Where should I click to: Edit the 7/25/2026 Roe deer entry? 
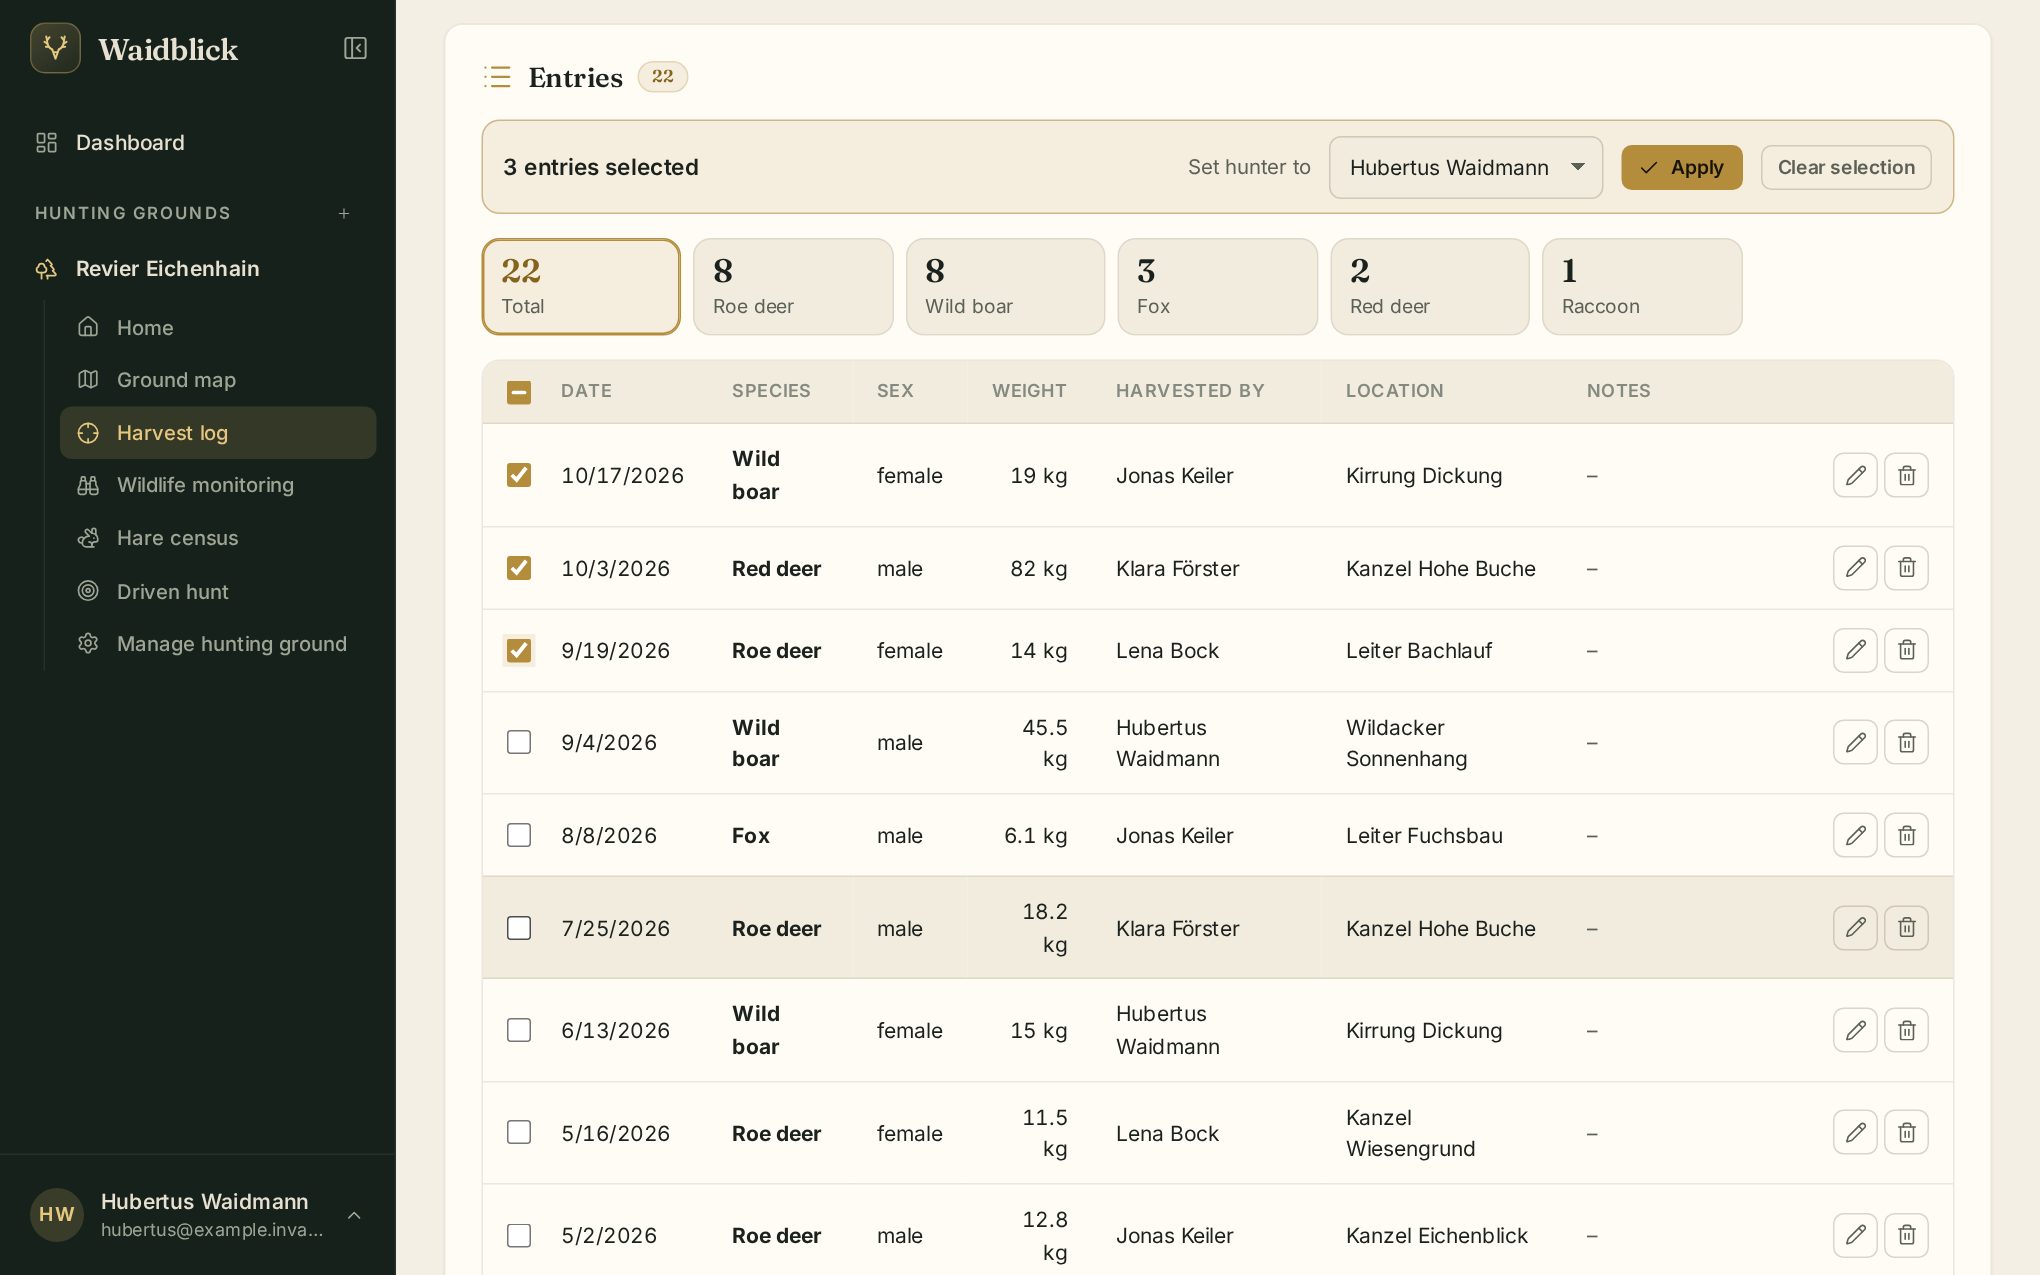pos(1855,928)
